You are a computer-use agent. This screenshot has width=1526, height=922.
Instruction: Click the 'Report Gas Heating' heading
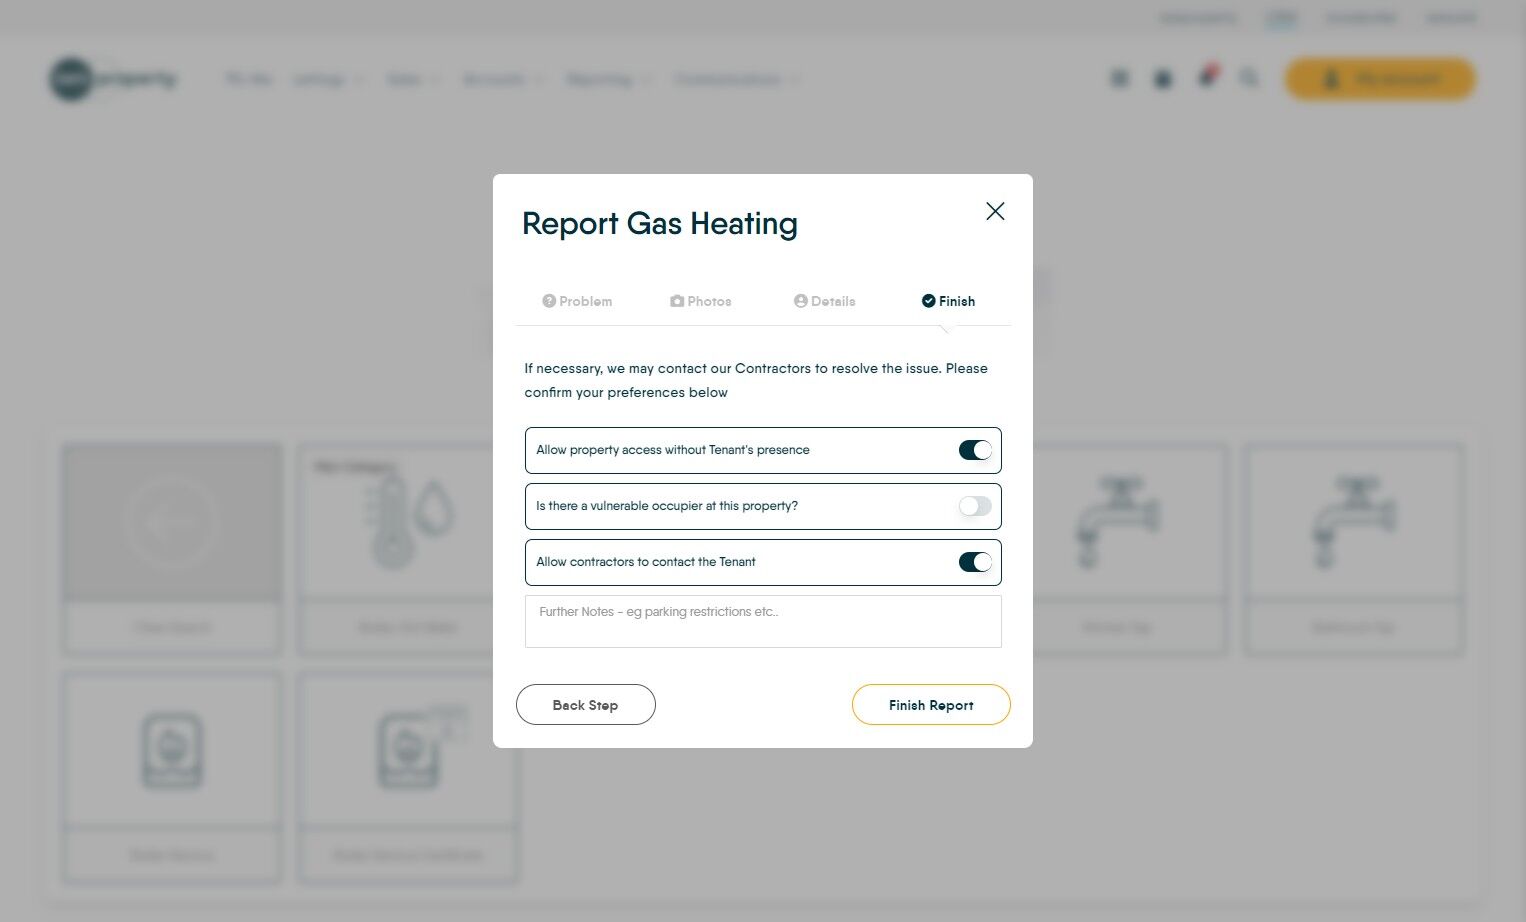660,224
